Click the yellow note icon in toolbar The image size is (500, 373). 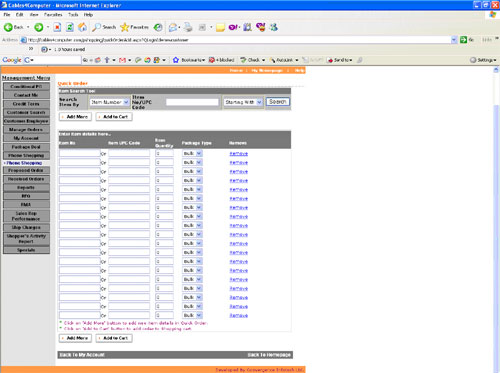coord(220,27)
